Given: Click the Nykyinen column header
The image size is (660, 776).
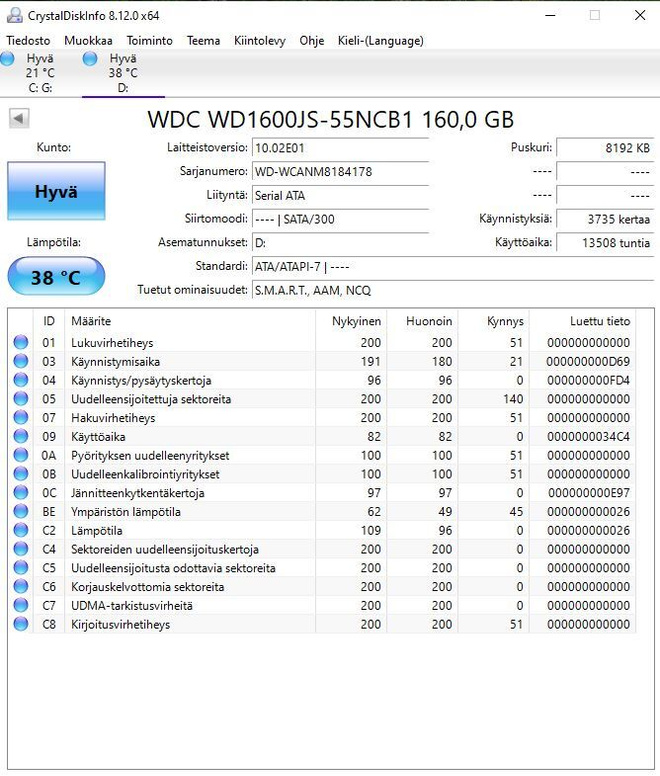Looking at the screenshot, I should (x=351, y=321).
